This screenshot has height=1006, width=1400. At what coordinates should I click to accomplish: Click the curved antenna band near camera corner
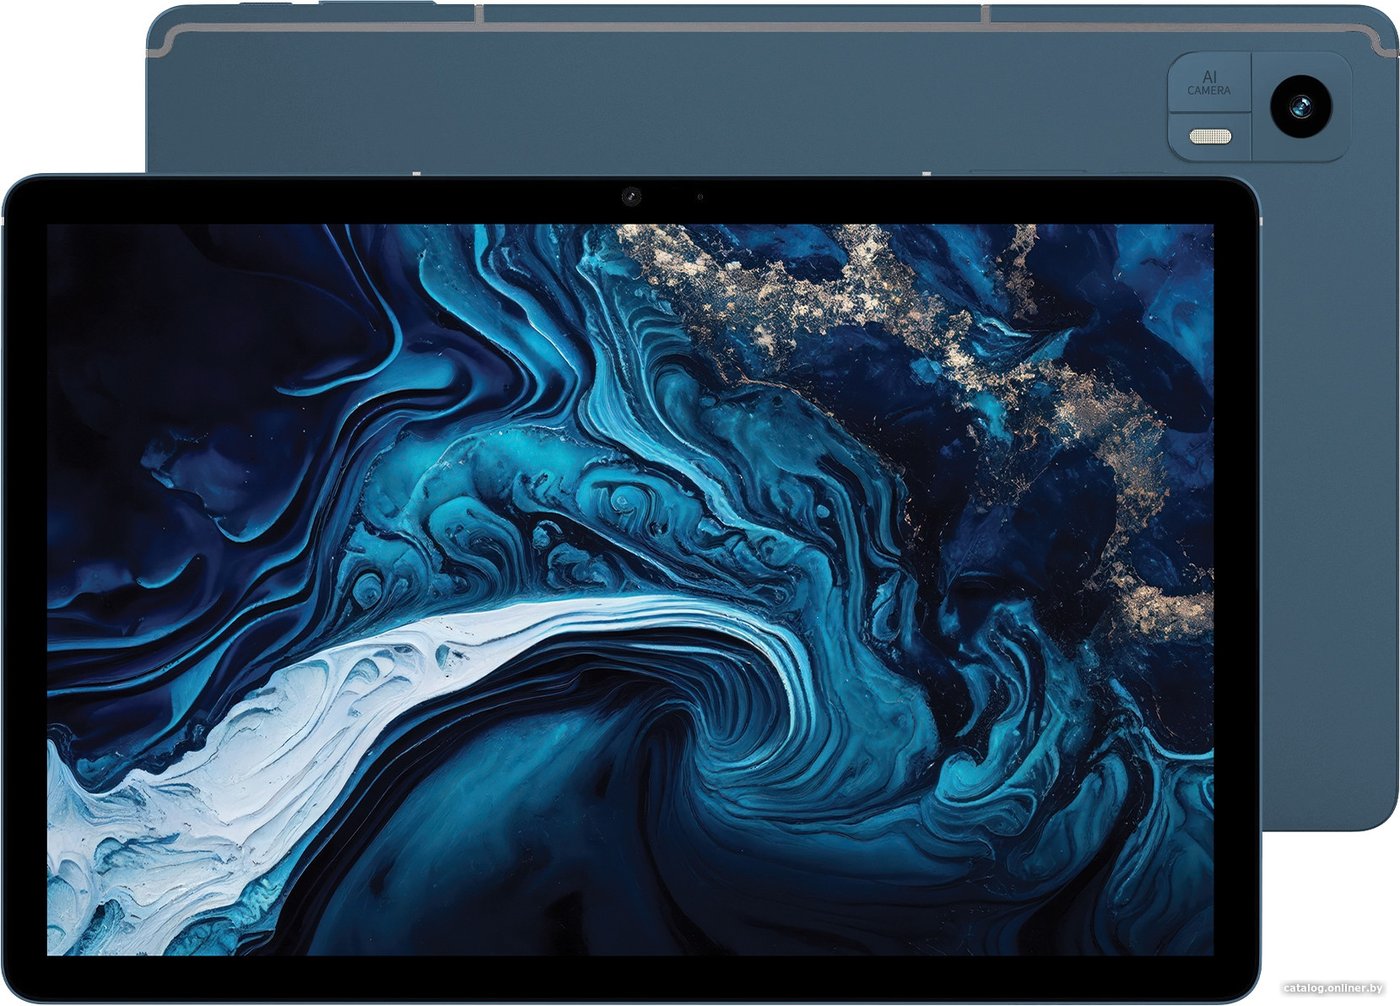click(x=1378, y=40)
